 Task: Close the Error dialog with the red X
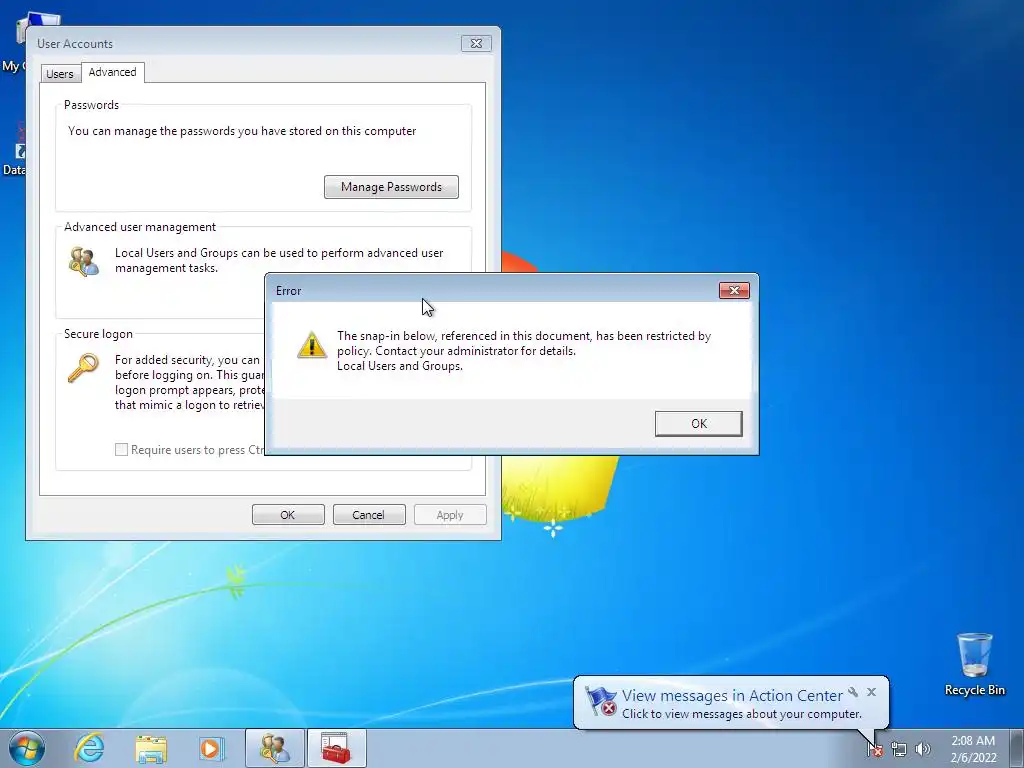[734, 291]
